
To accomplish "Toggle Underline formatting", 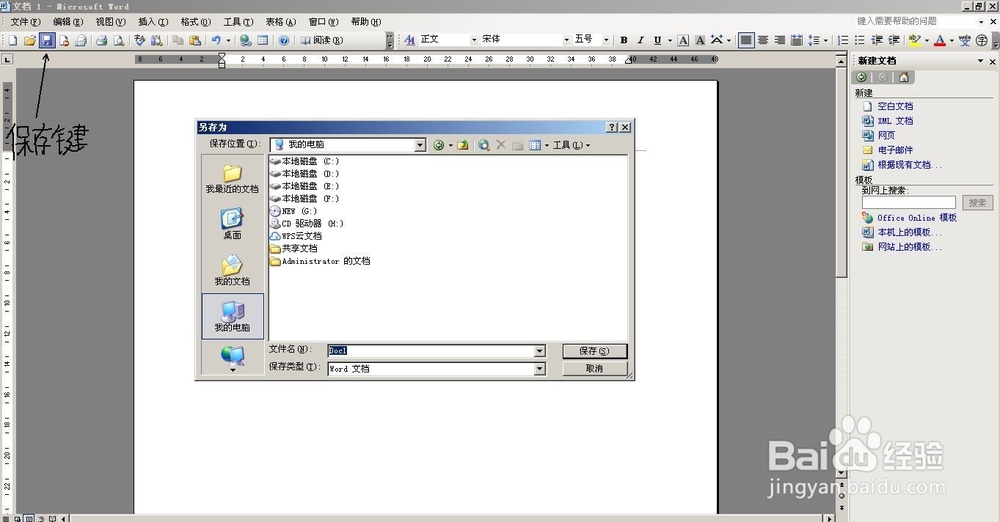I will point(658,40).
